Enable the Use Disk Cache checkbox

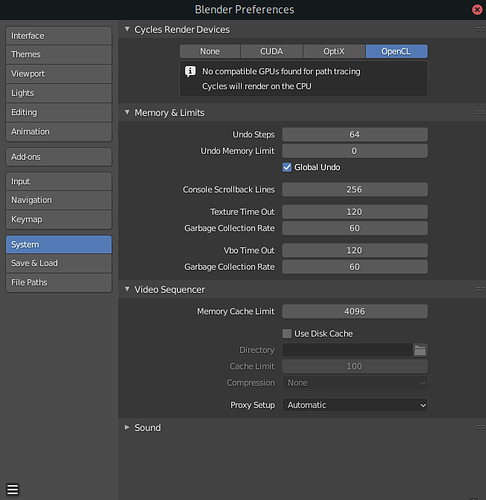pos(287,334)
